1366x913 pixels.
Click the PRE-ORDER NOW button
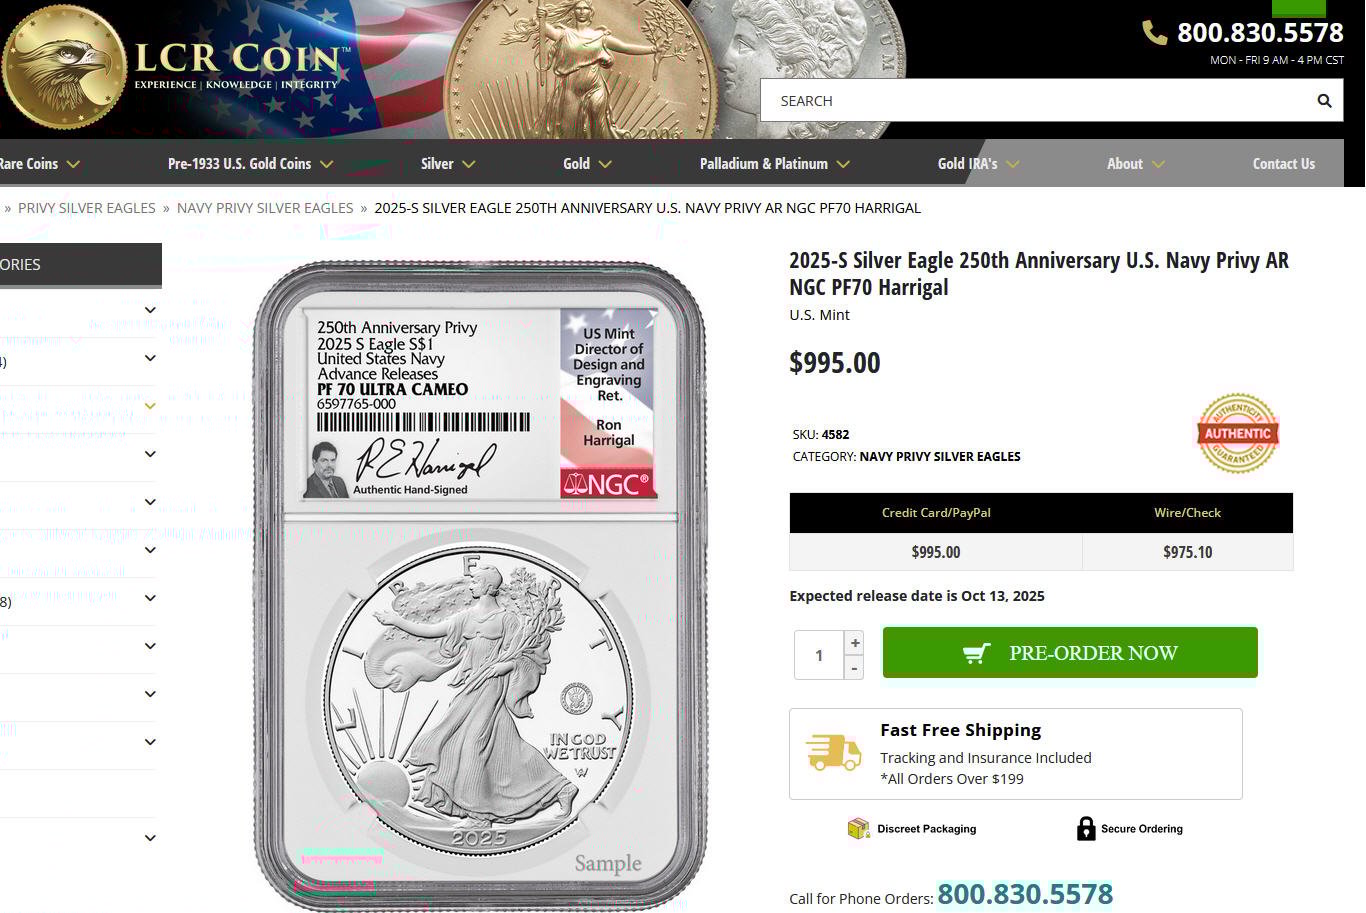(x=1070, y=653)
